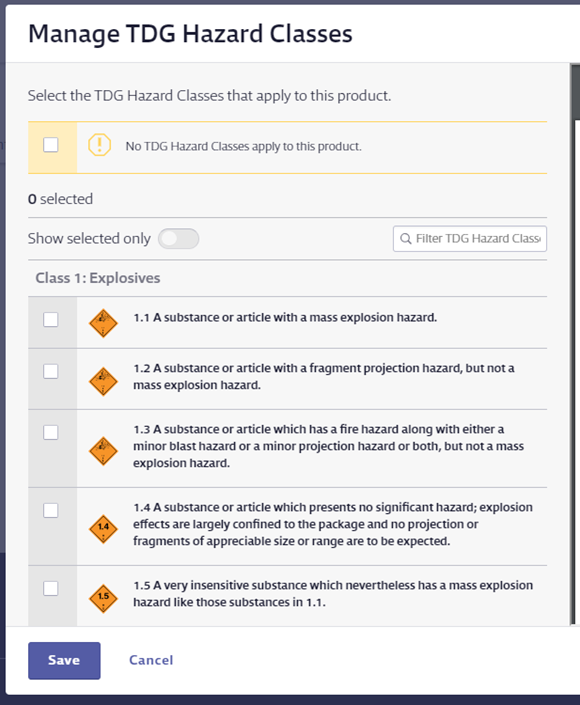Click the 1.3 fire hazard explosive placard icon
580x705 pixels.
pos(103,451)
